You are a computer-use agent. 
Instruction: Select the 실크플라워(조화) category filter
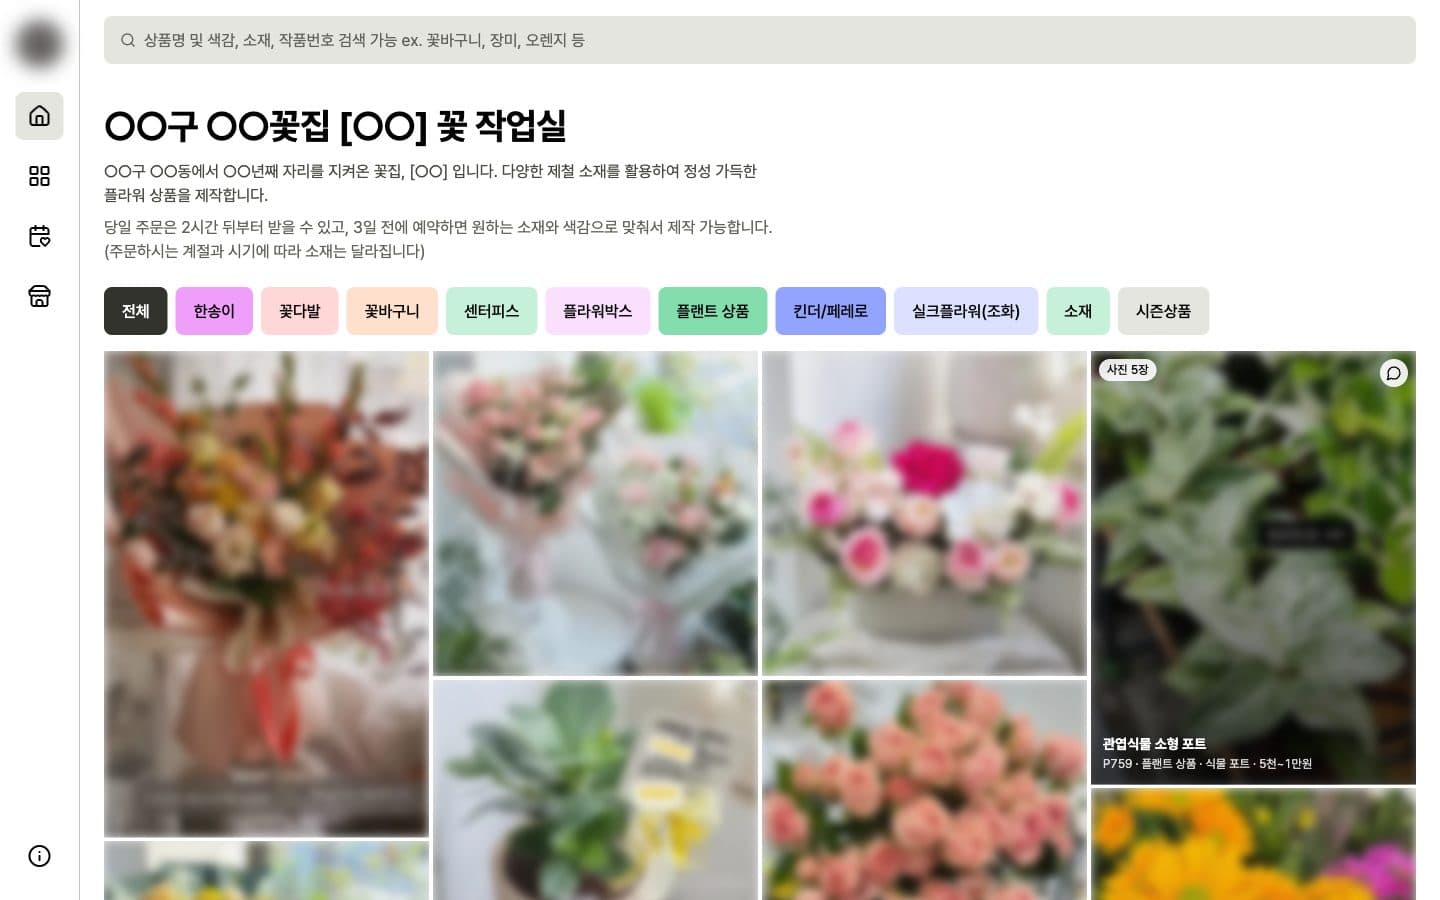click(x=966, y=311)
